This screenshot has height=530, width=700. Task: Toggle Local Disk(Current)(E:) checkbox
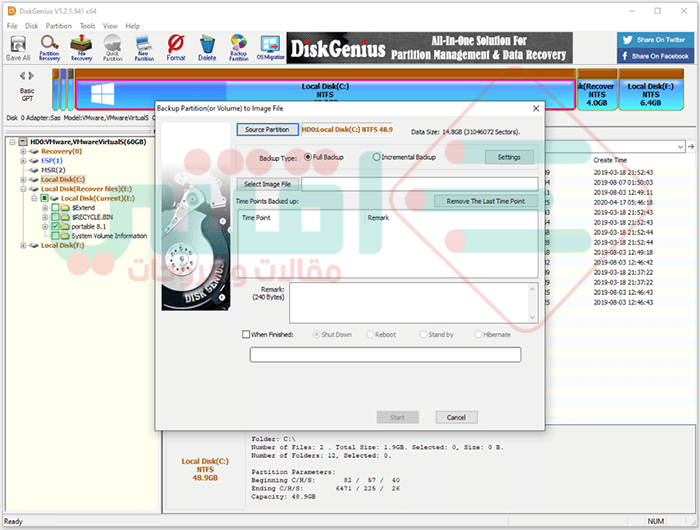[45, 198]
